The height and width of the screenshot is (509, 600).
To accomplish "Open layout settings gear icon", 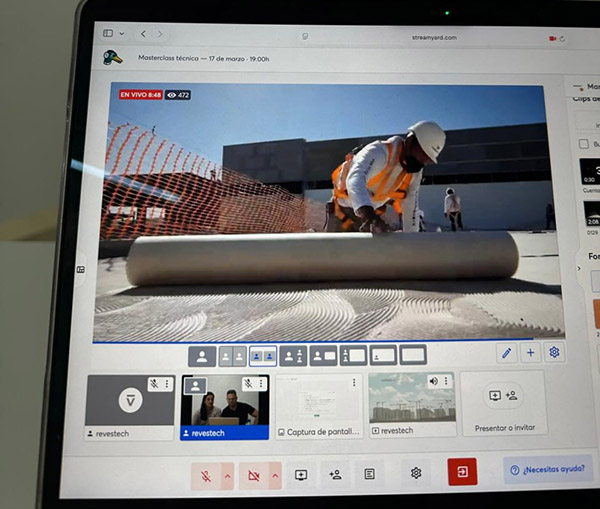I will [554, 352].
